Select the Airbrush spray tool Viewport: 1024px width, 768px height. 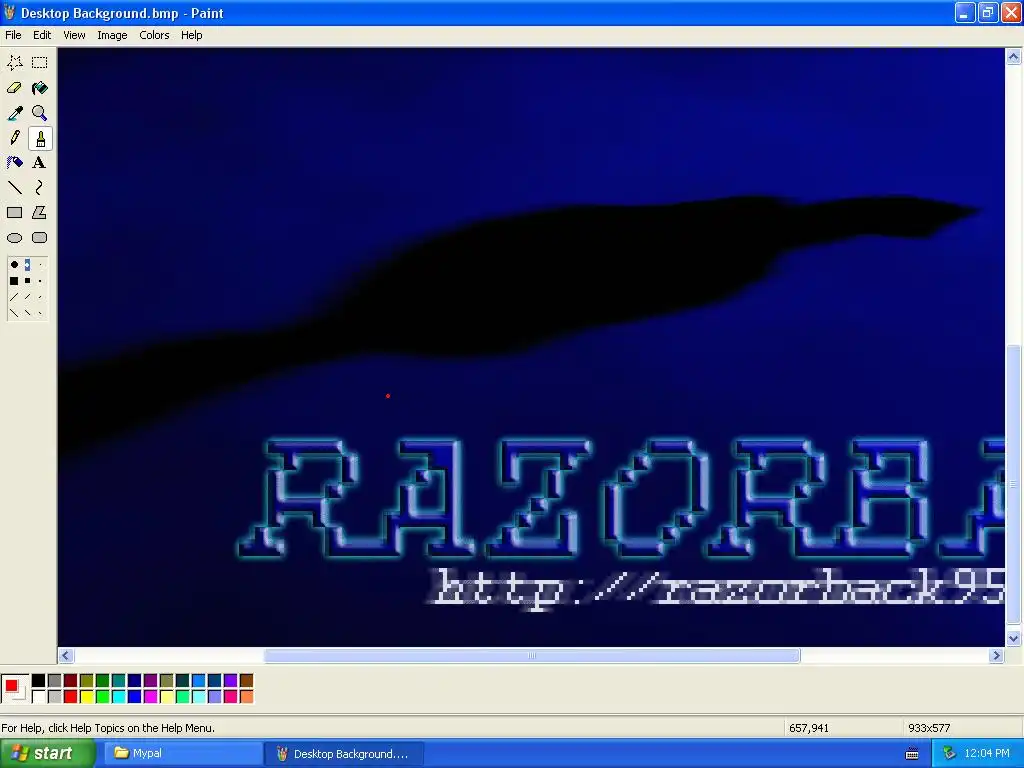[14, 163]
